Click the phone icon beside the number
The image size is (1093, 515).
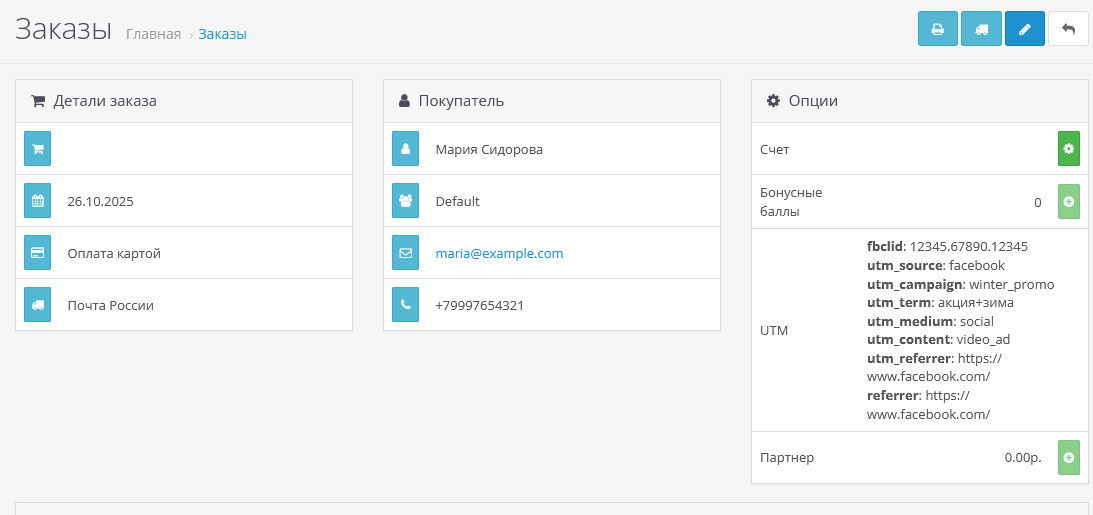pyautogui.click(x=405, y=305)
